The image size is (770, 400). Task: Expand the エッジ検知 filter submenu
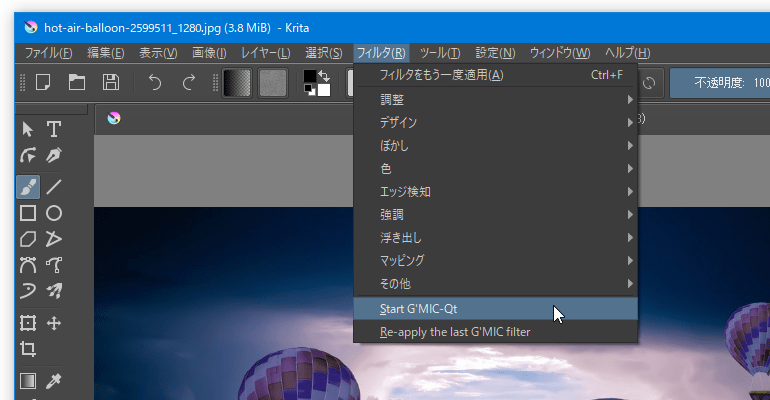[x=495, y=192]
